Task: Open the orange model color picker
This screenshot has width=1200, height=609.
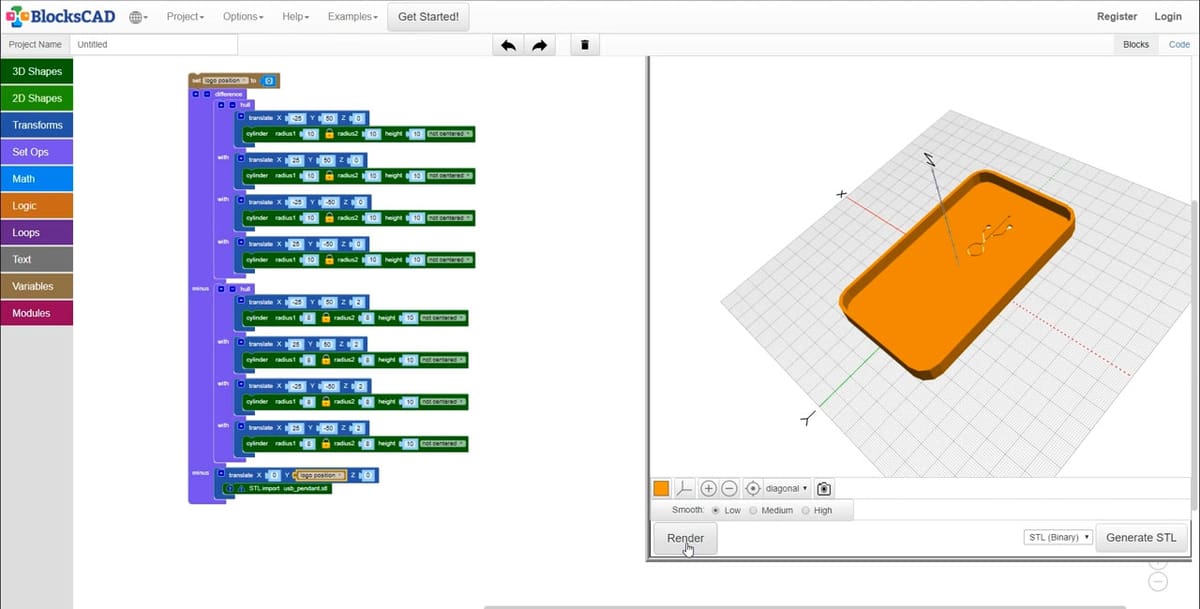Action: tap(661, 488)
